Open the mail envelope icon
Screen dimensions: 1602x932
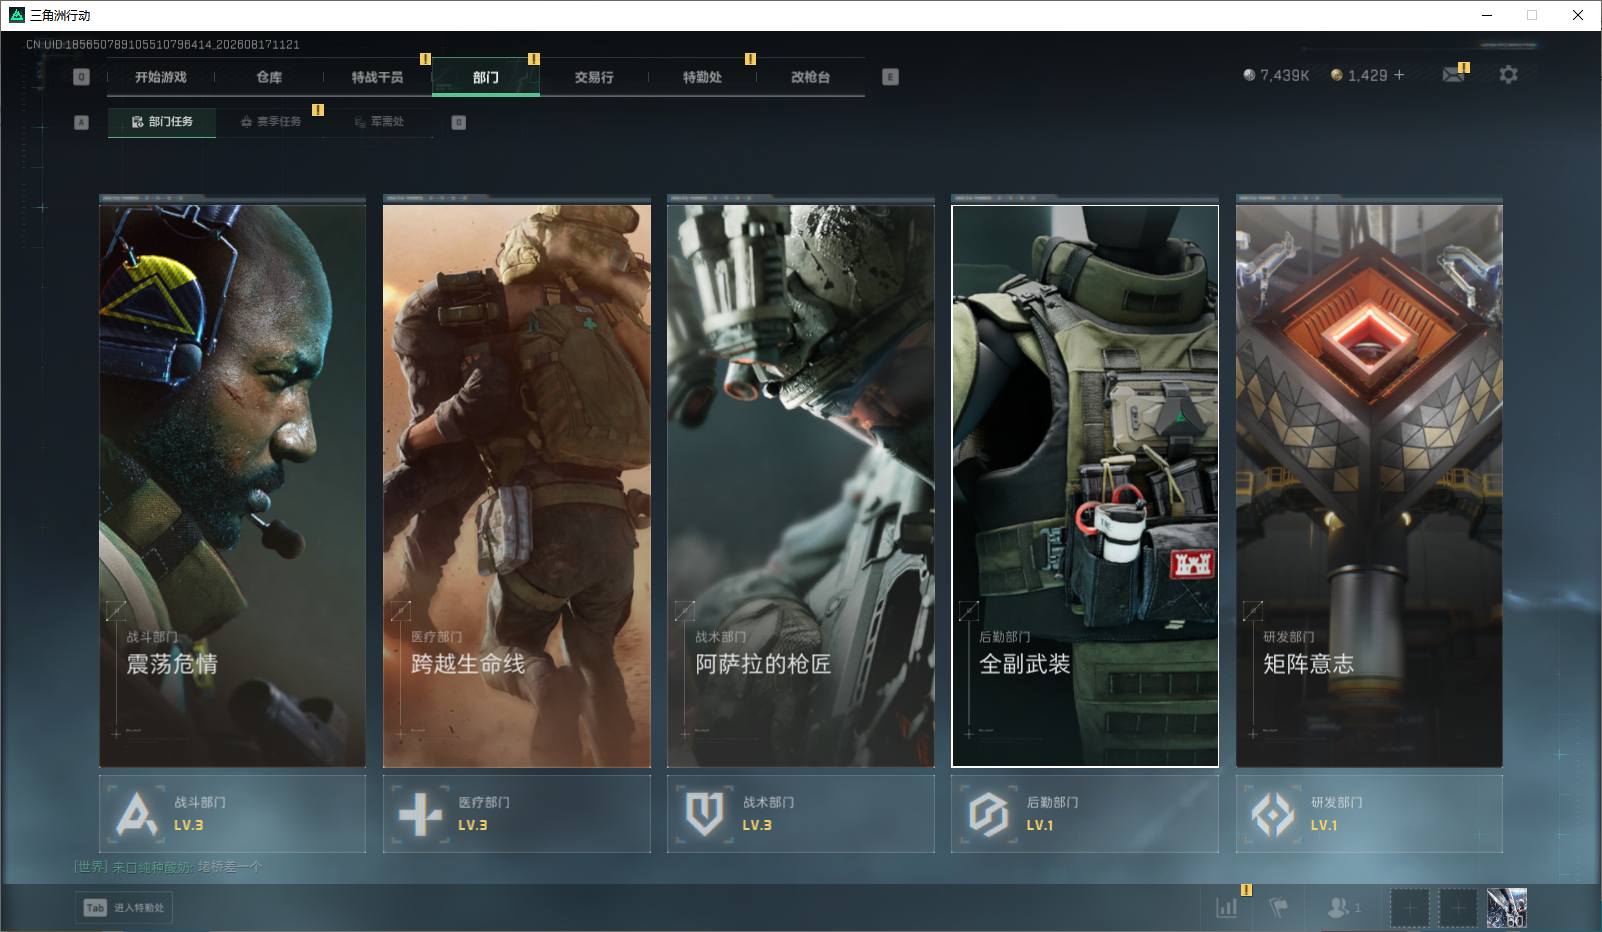[x=1453, y=75]
